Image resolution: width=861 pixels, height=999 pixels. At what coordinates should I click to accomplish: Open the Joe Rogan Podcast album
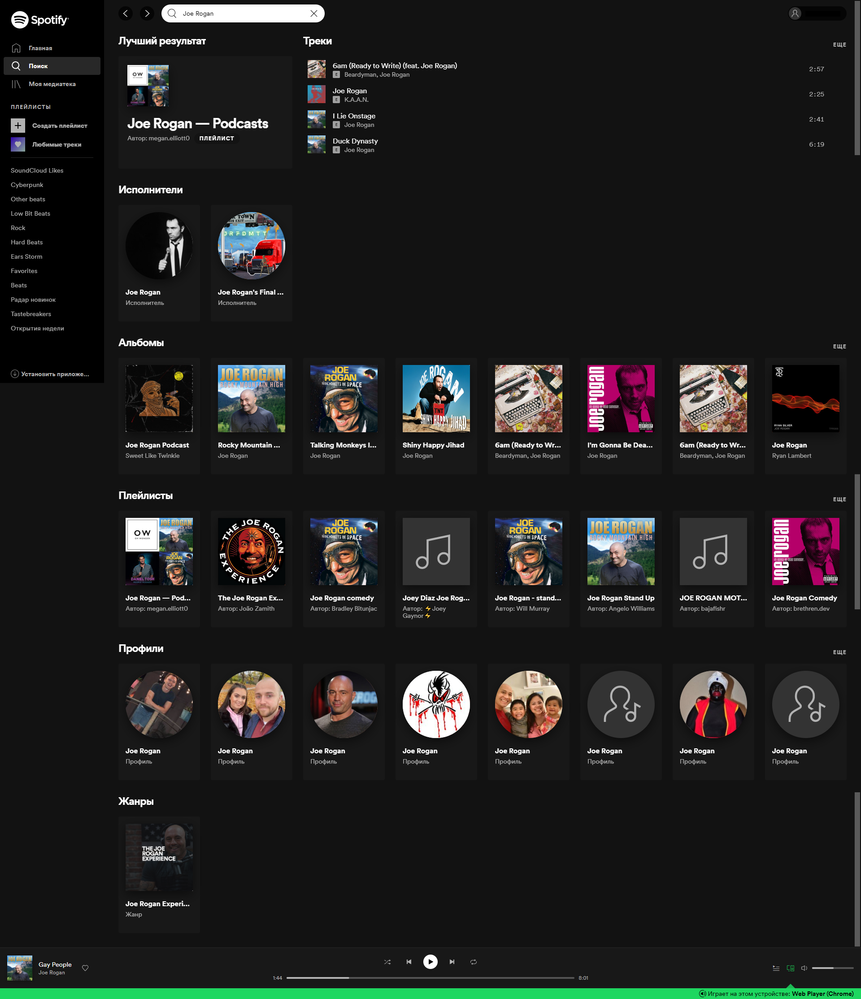[x=159, y=415]
